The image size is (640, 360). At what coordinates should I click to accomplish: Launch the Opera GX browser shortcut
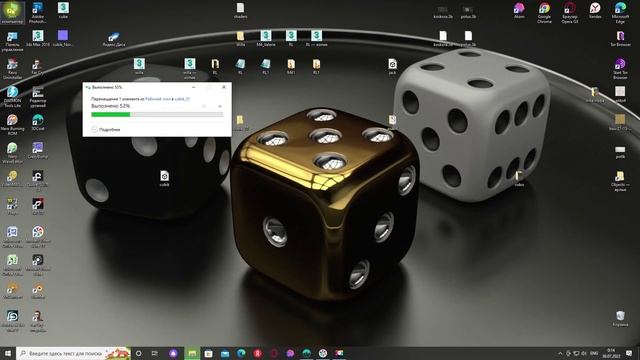(x=570, y=13)
